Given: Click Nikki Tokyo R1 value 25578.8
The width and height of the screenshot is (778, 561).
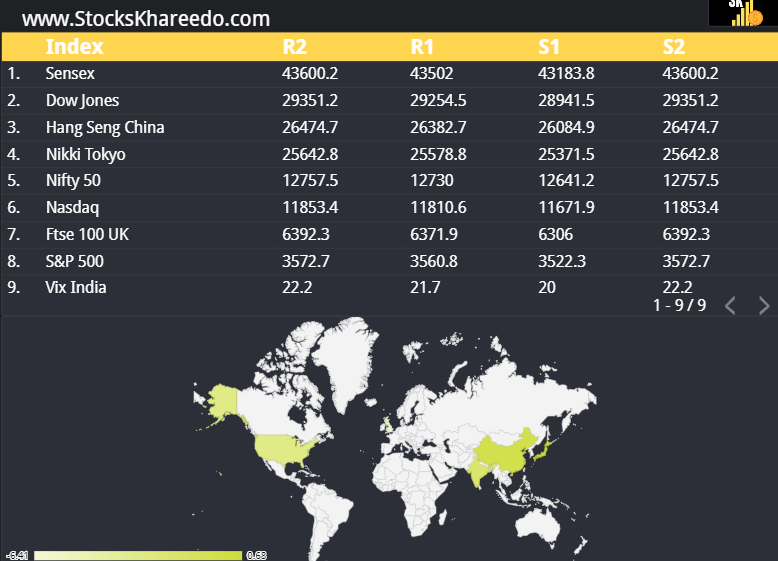Looking at the screenshot, I should coord(438,154).
